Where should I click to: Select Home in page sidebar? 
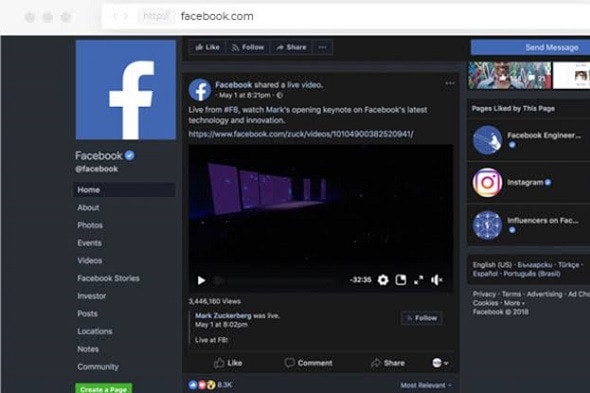124,190
